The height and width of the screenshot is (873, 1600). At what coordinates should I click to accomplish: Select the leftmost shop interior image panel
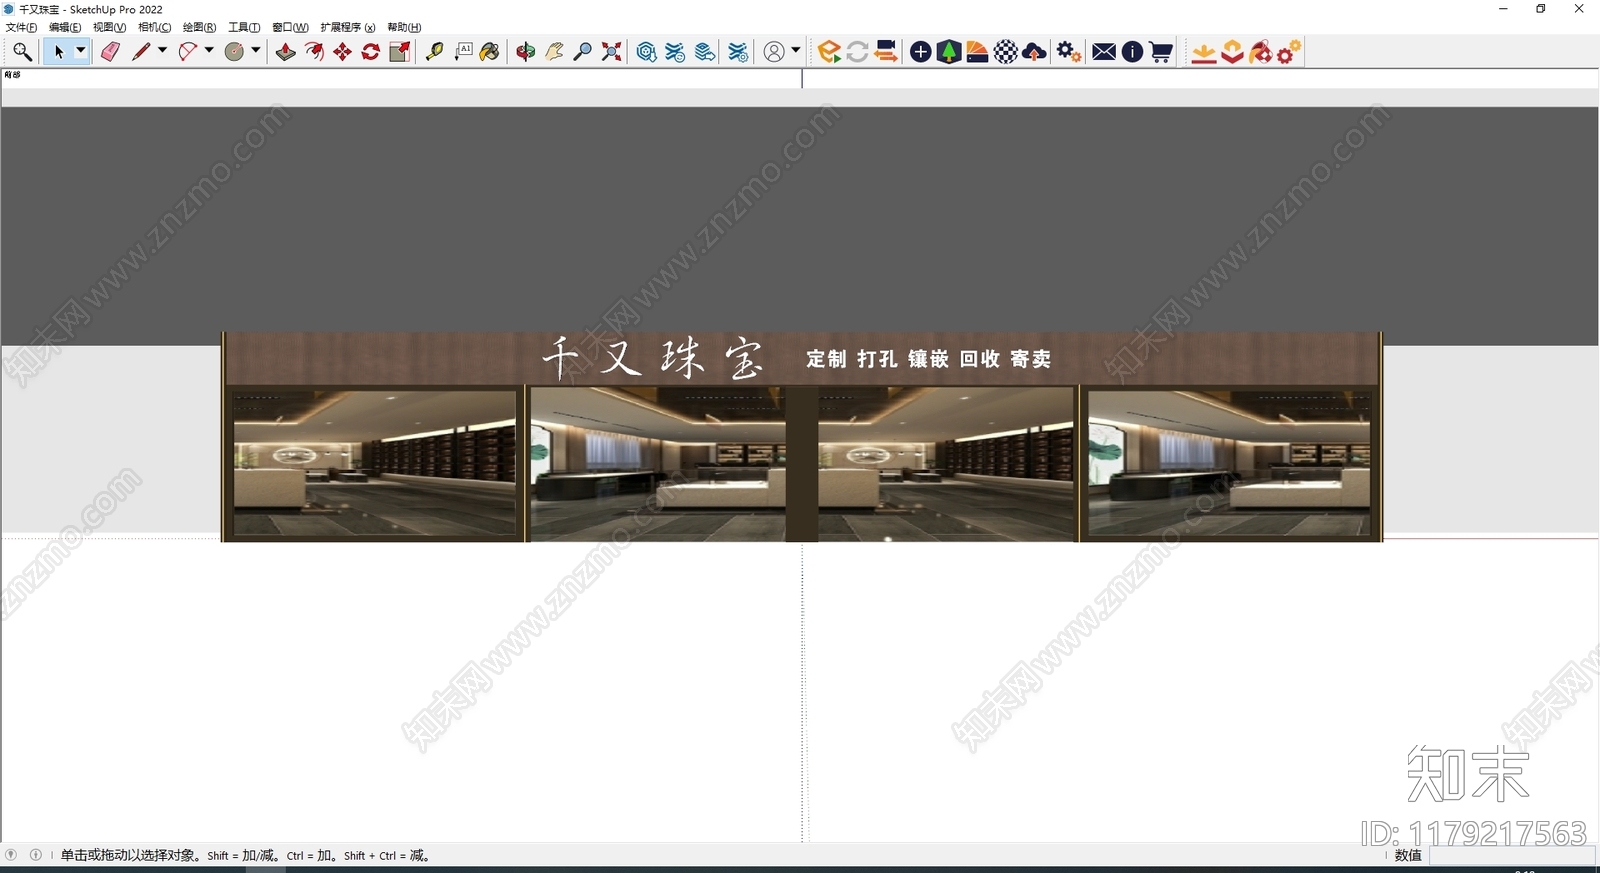click(375, 463)
